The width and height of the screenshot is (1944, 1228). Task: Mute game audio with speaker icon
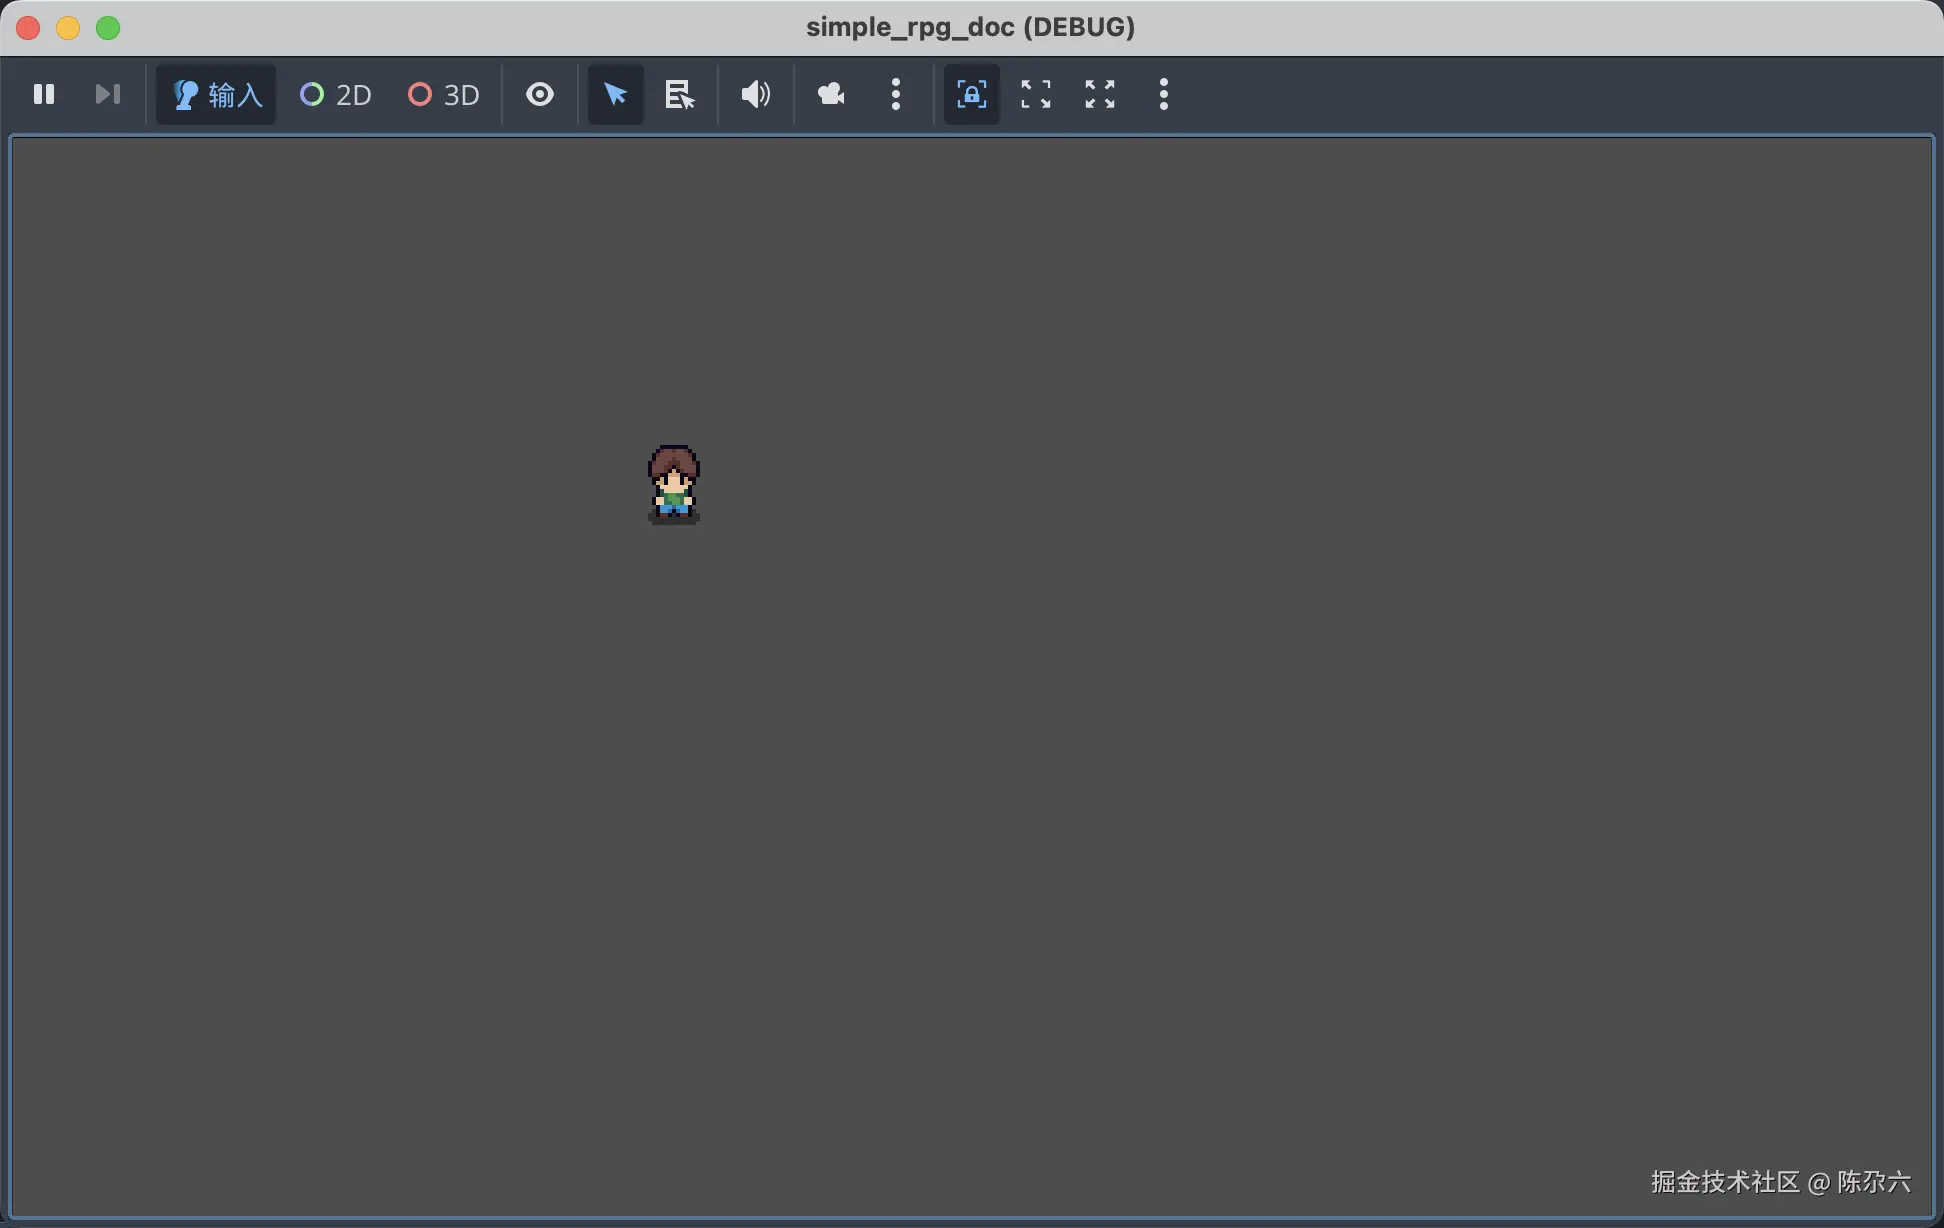(755, 94)
